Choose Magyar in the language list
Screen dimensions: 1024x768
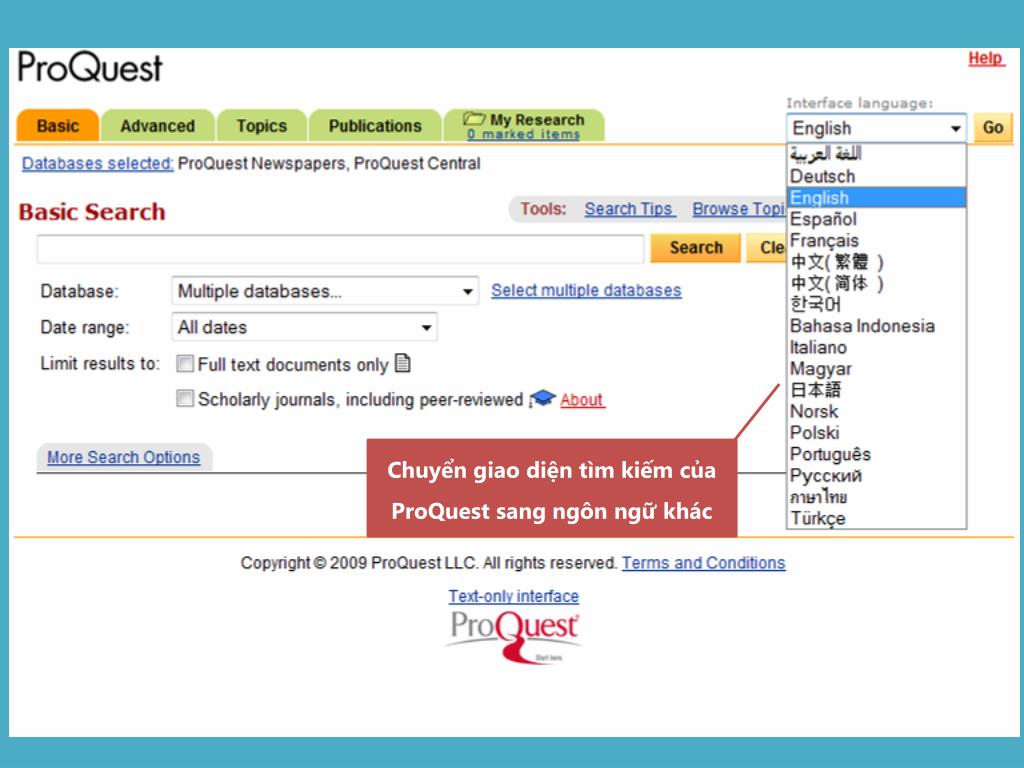tap(876, 369)
